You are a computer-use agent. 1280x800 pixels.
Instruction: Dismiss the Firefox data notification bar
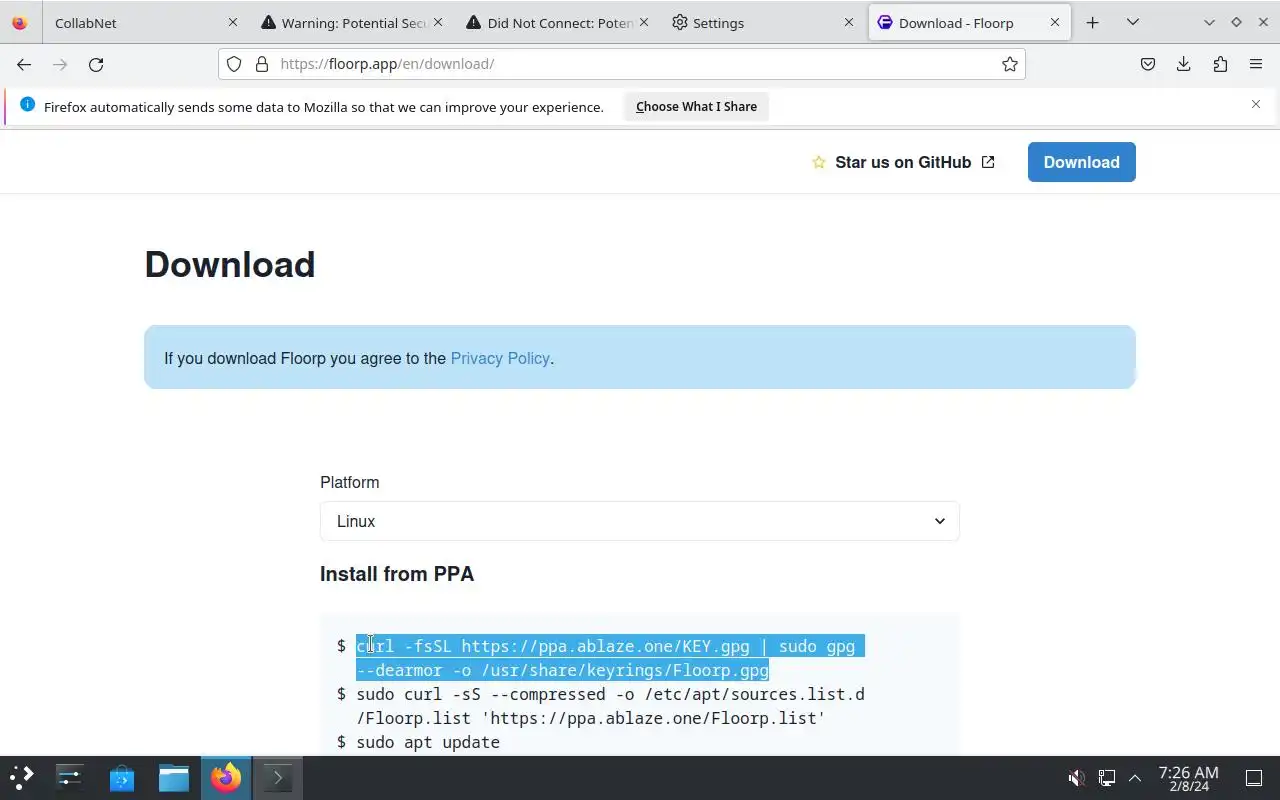click(x=1256, y=104)
